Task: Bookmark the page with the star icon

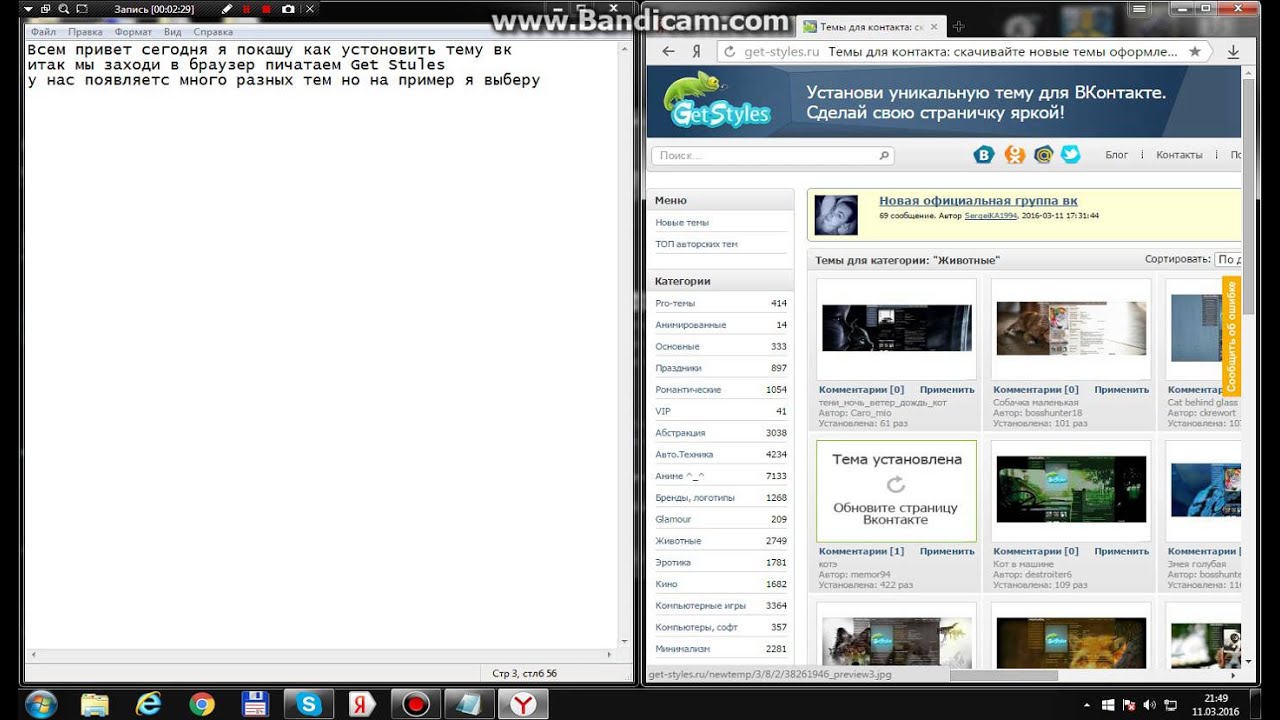Action: point(1195,51)
